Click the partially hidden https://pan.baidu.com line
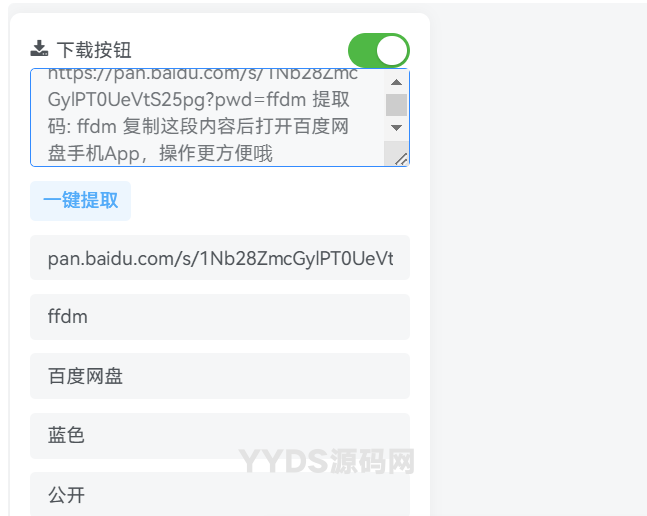 [203, 75]
